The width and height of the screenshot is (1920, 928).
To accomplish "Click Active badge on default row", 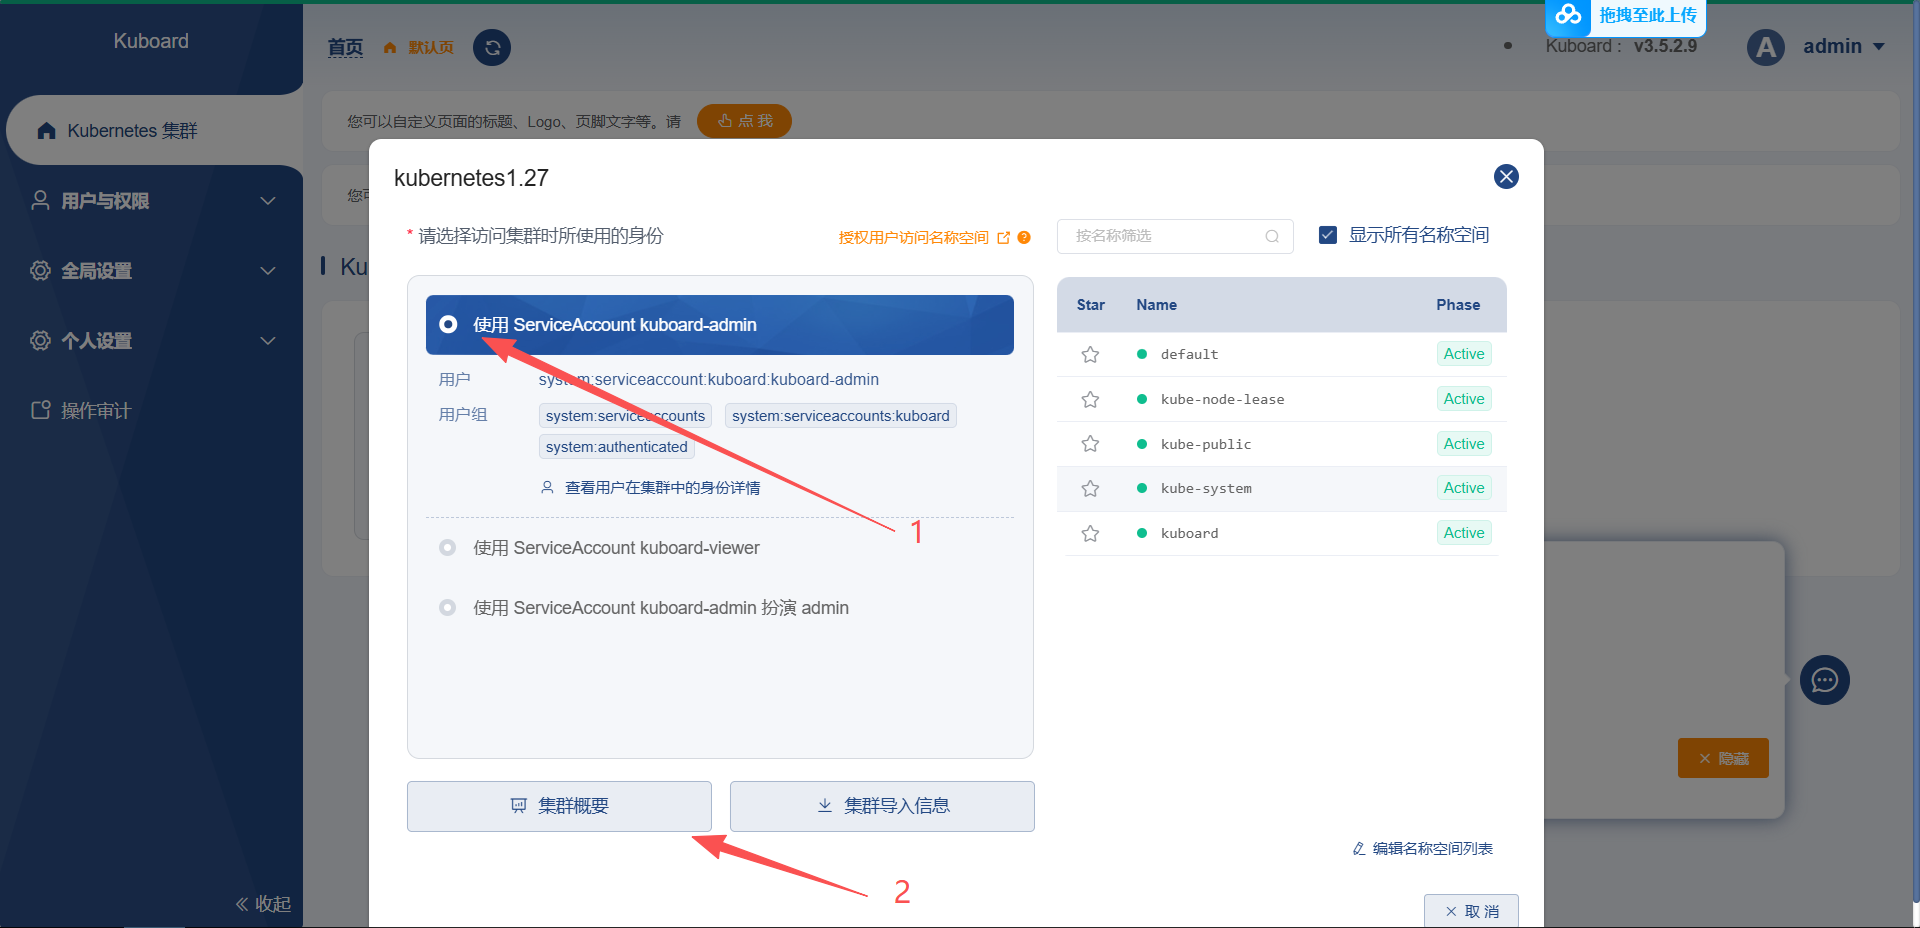I will 1464,354.
